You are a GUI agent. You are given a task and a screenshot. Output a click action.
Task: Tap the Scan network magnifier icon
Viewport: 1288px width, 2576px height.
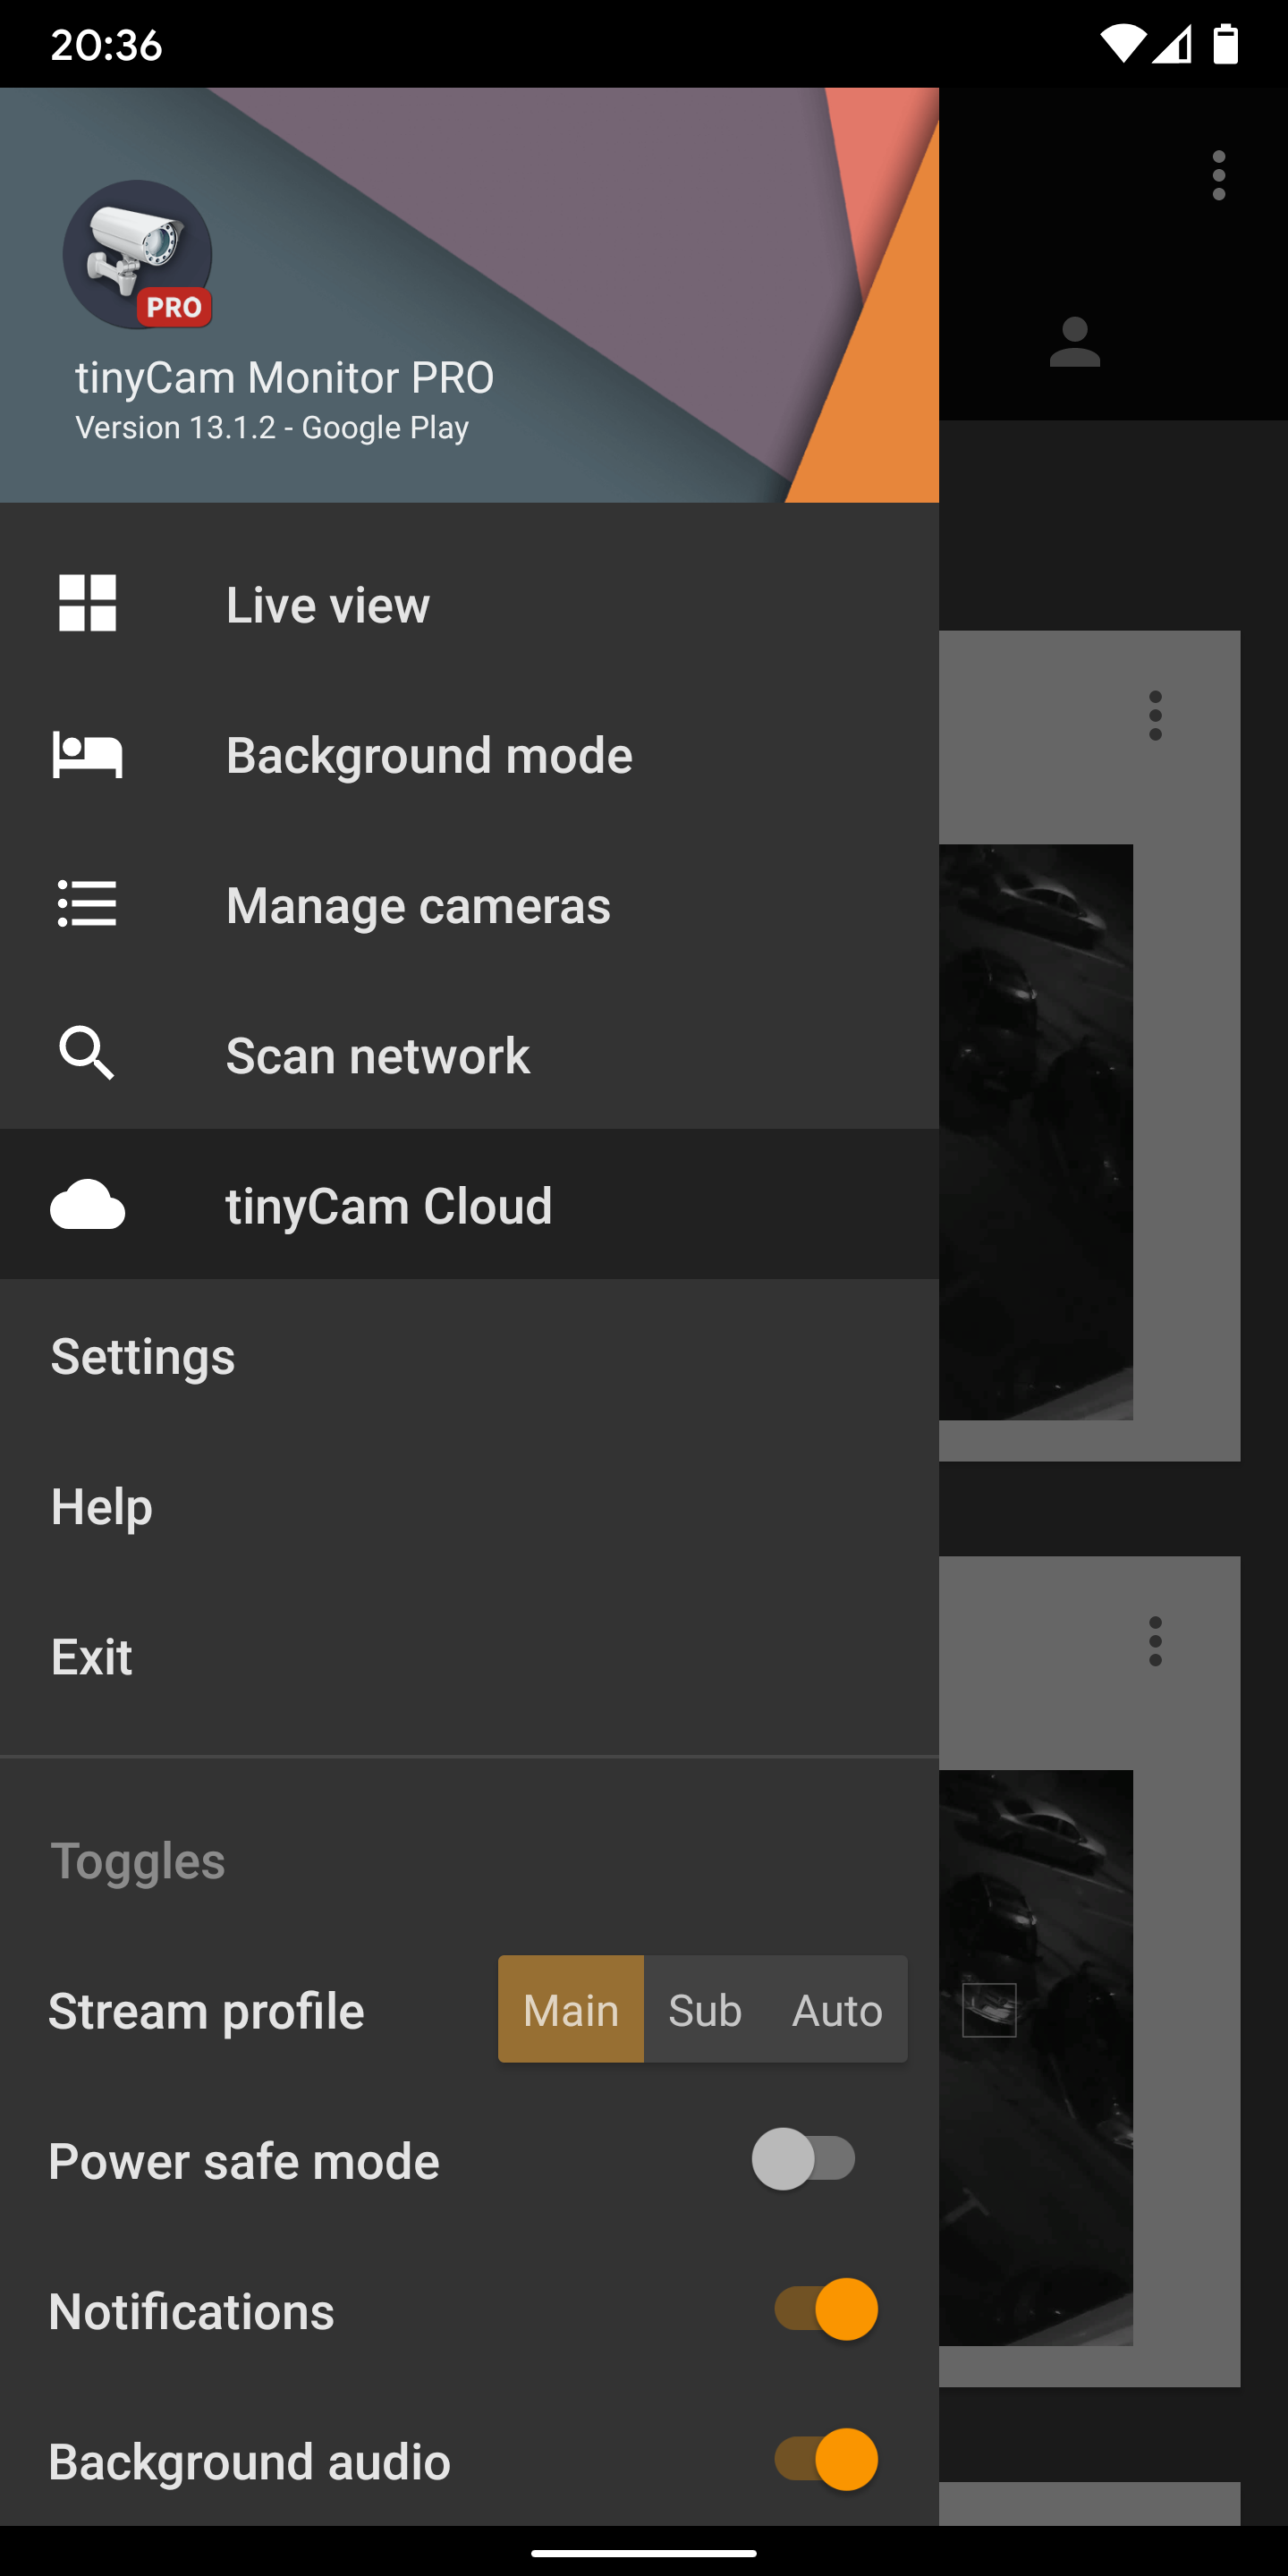88,1053
